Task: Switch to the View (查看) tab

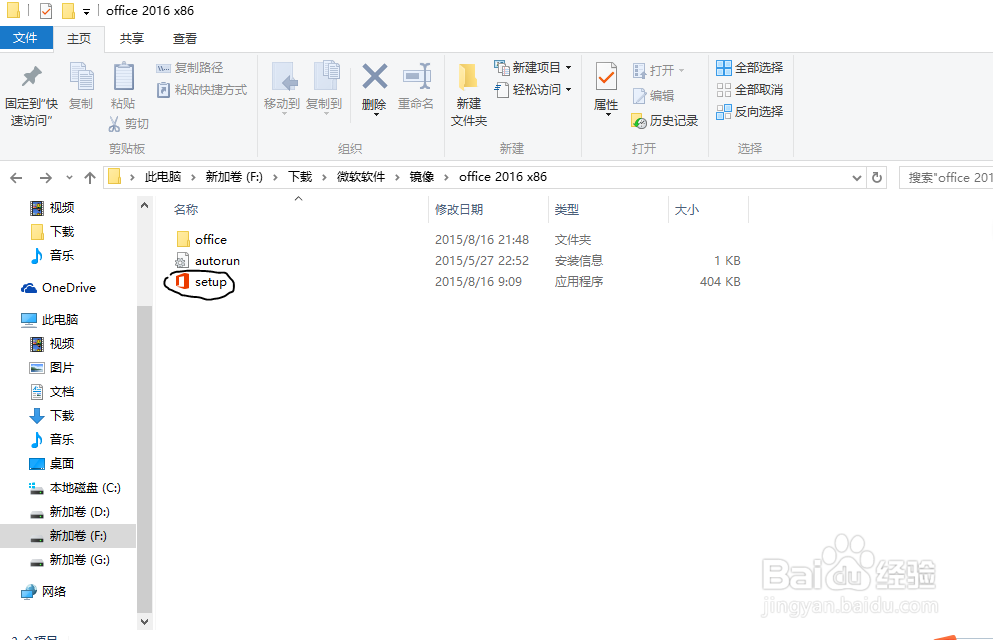Action: (x=185, y=39)
